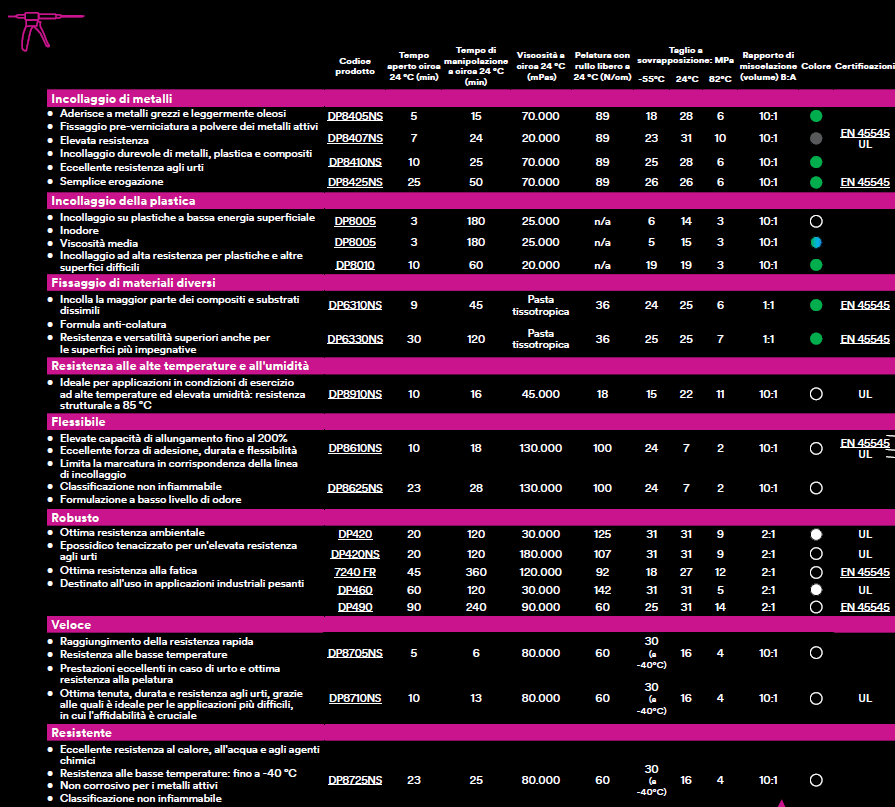This screenshot has height=807, width=895.
Task: Open the DP8725NS product code link
Action: [355, 780]
